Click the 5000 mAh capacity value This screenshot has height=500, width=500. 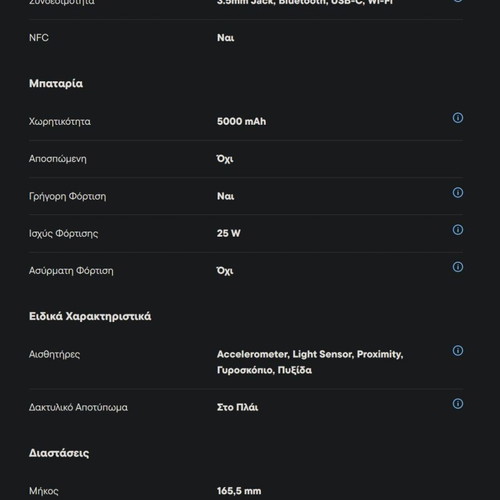click(x=241, y=121)
